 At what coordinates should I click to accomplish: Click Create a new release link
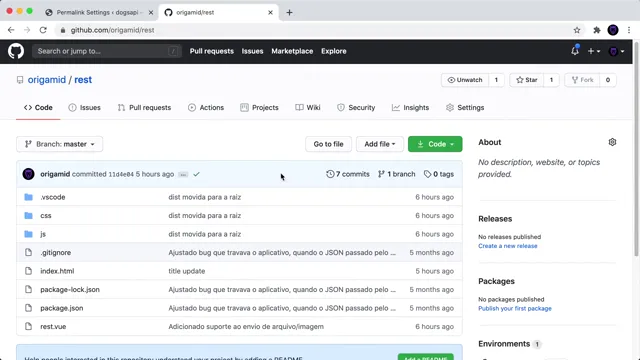click(x=508, y=246)
